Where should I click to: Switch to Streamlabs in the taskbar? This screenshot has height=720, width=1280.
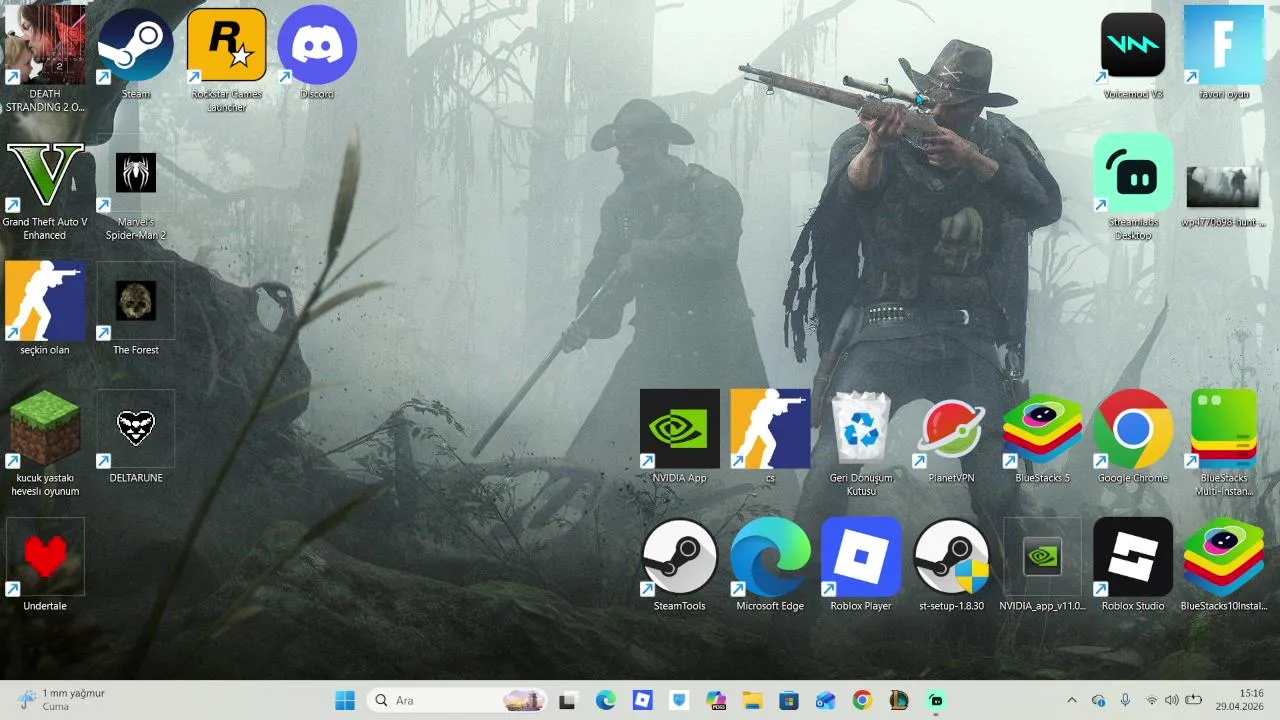click(936, 700)
